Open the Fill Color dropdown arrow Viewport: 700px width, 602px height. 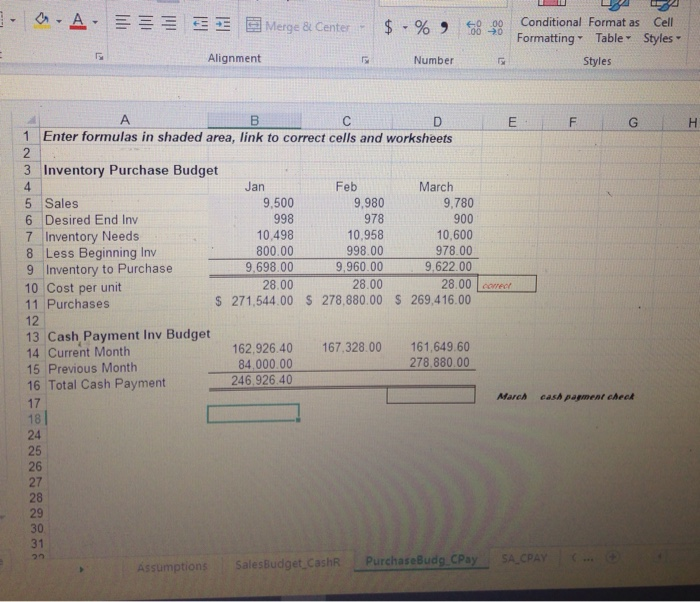(x=59, y=21)
